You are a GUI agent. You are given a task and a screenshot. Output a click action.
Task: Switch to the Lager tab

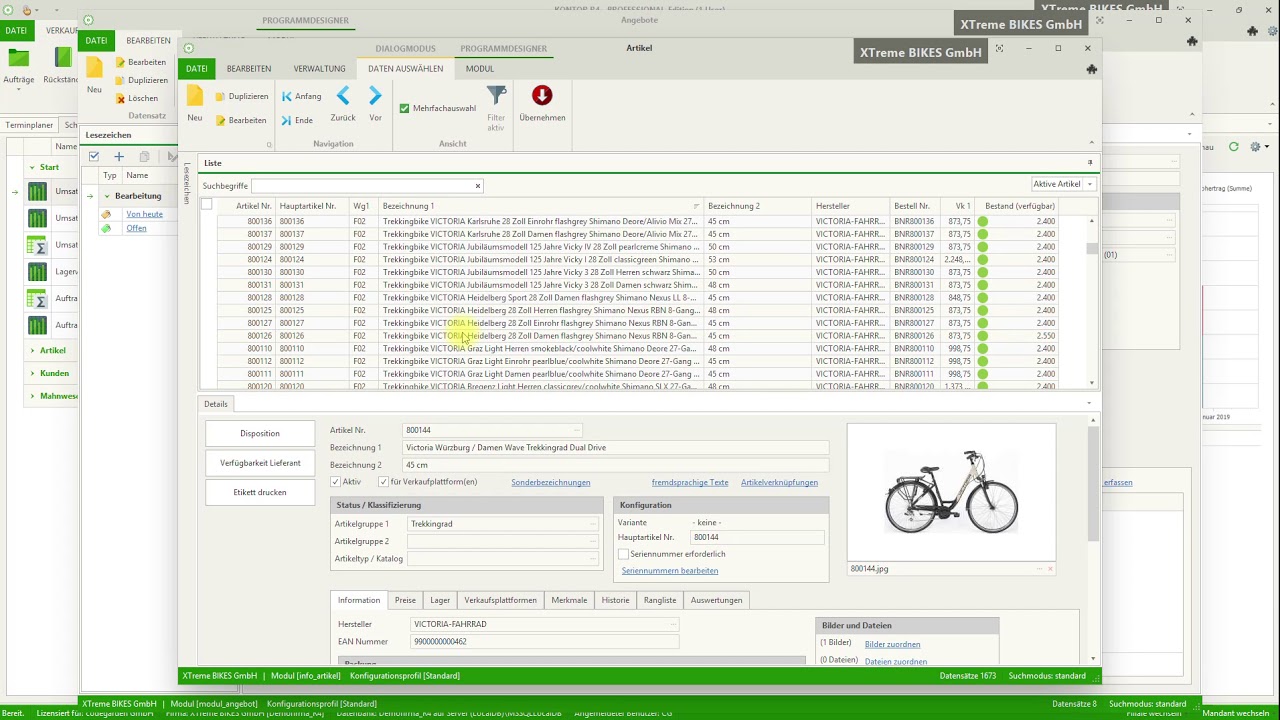pyautogui.click(x=440, y=600)
